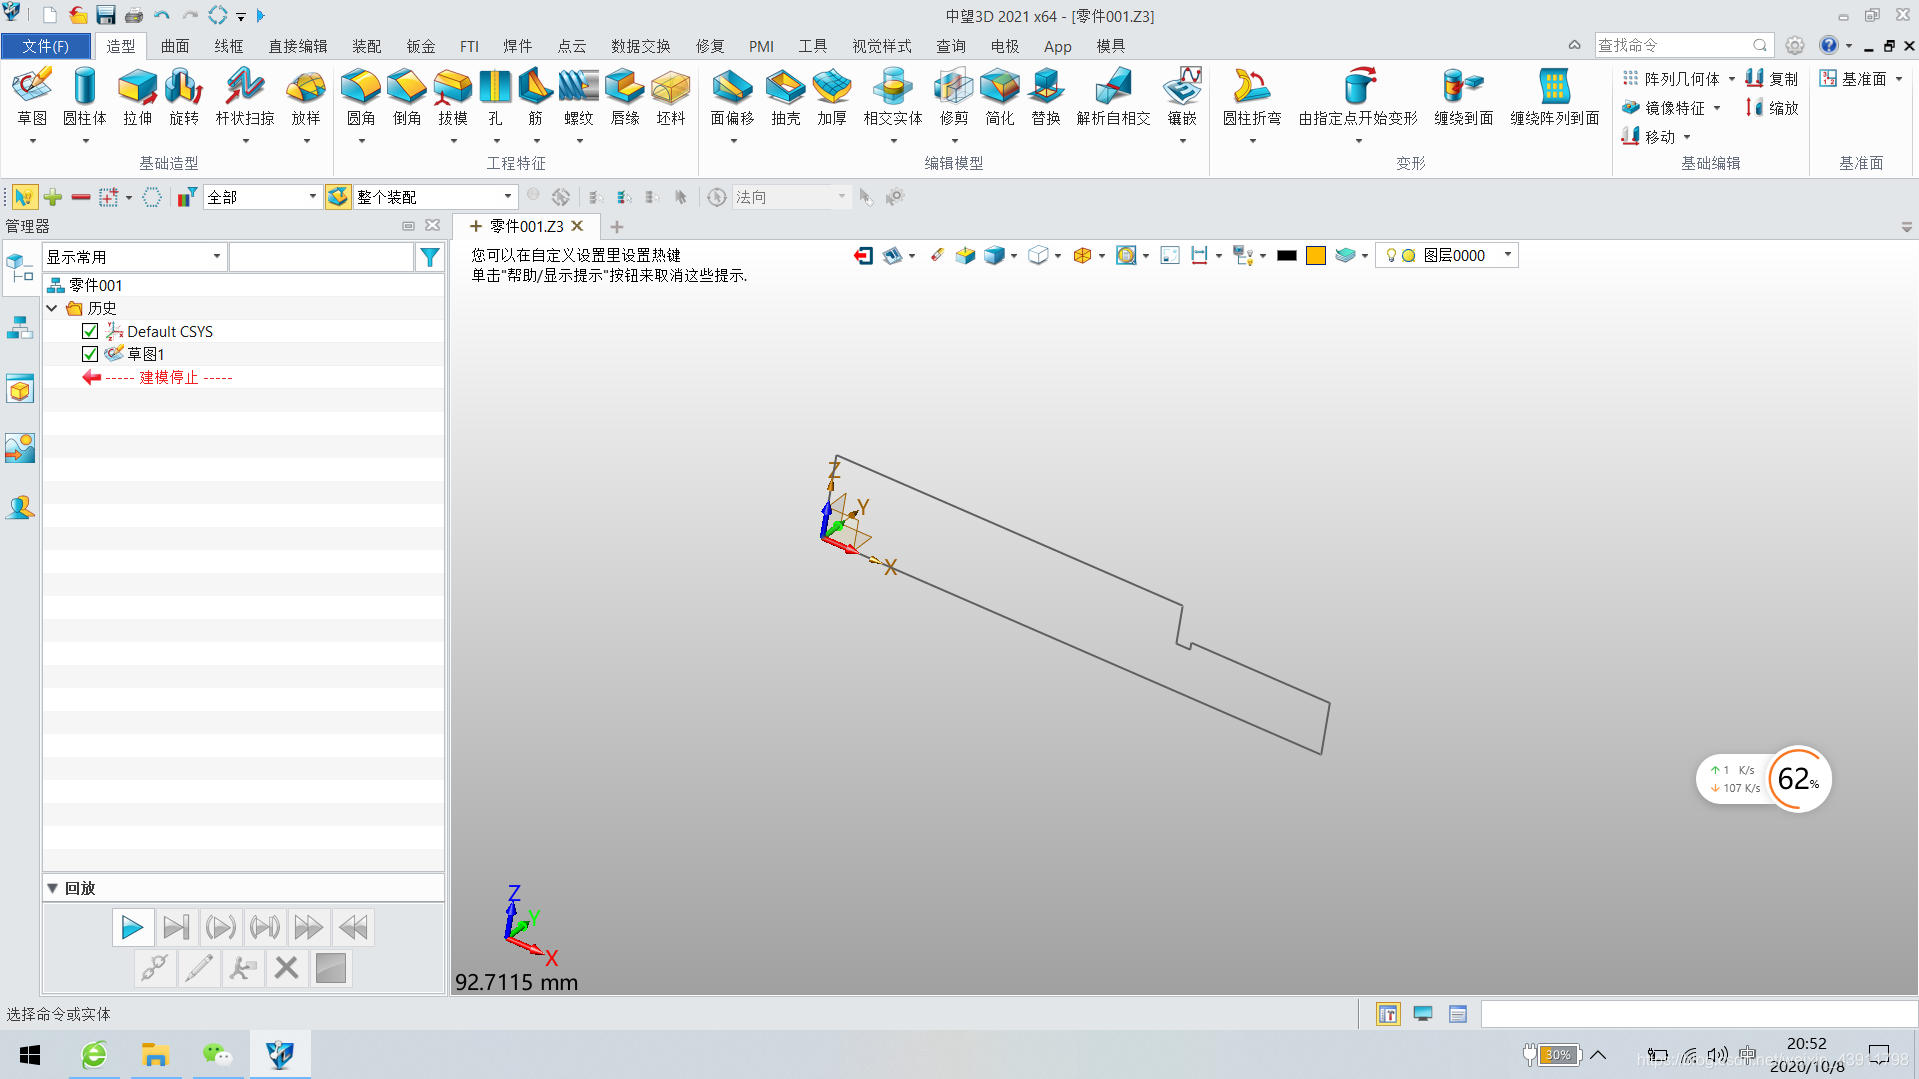
Task: Click the 缠绕阵列到面 tool
Action: 1555,98
